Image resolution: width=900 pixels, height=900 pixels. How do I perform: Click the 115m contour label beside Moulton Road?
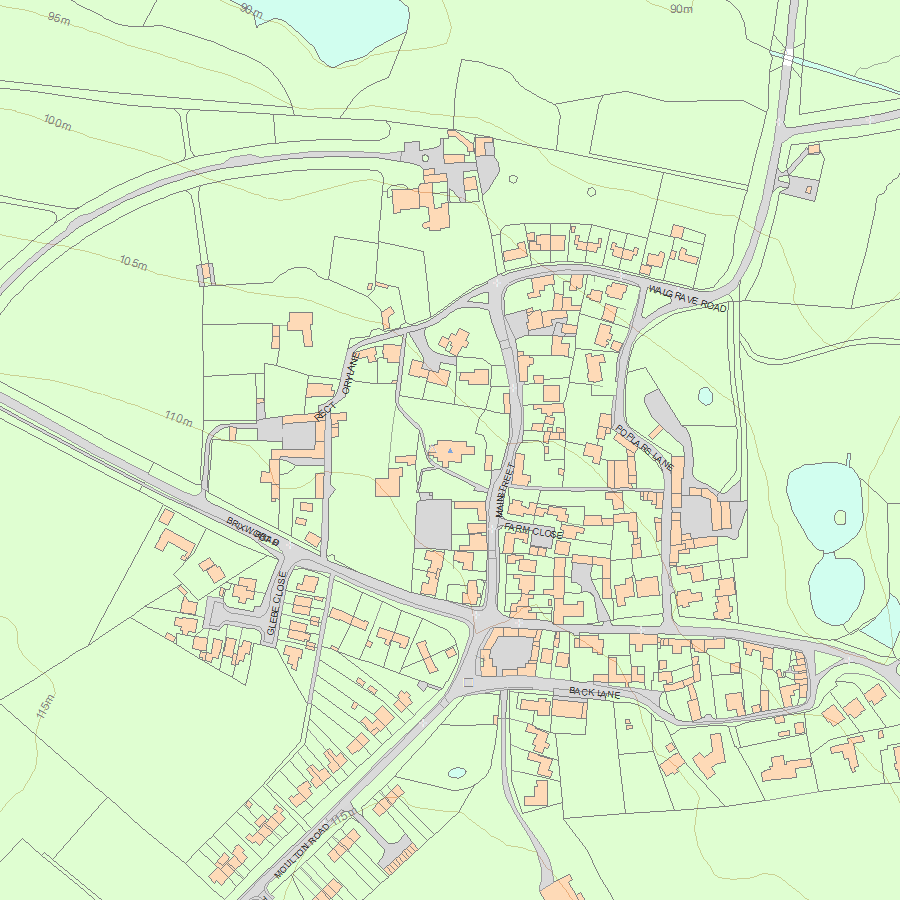[x=346, y=816]
